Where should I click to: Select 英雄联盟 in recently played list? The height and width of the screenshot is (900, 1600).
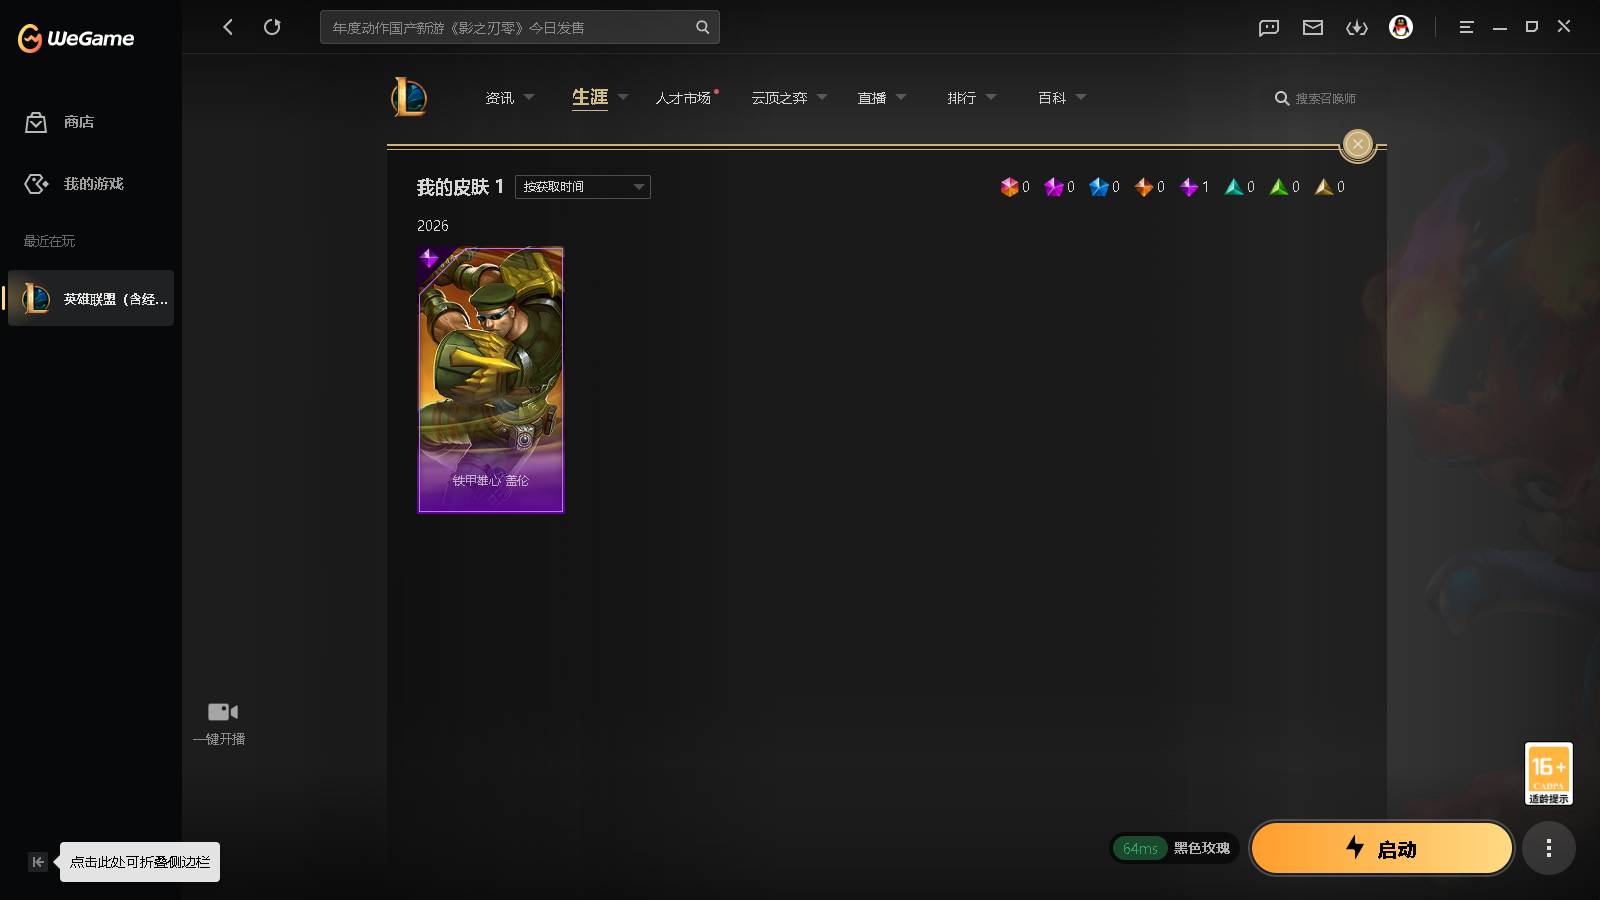[91, 298]
